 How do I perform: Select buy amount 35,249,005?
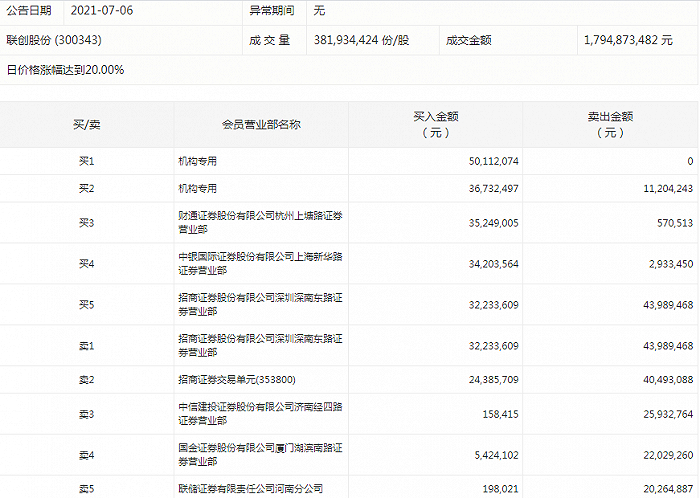[493, 223]
